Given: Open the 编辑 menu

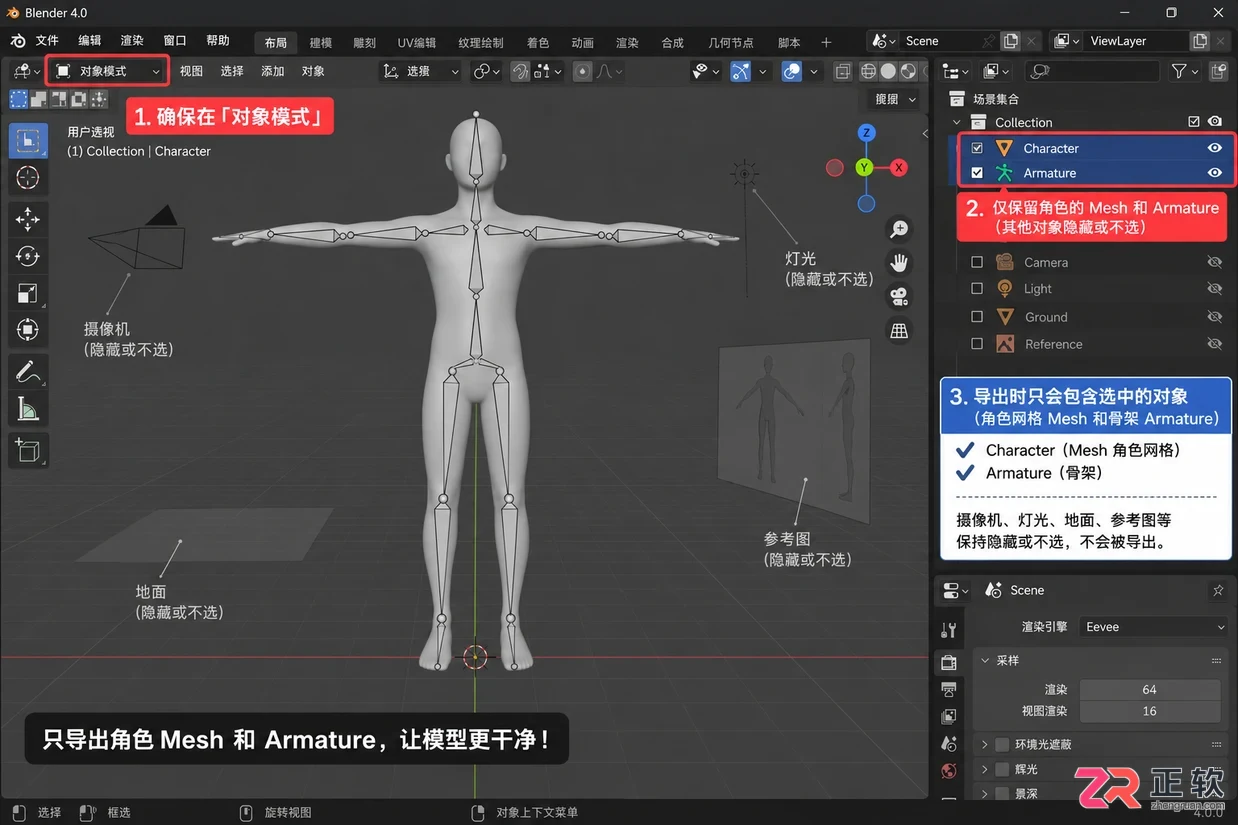Looking at the screenshot, I should 90,41.
